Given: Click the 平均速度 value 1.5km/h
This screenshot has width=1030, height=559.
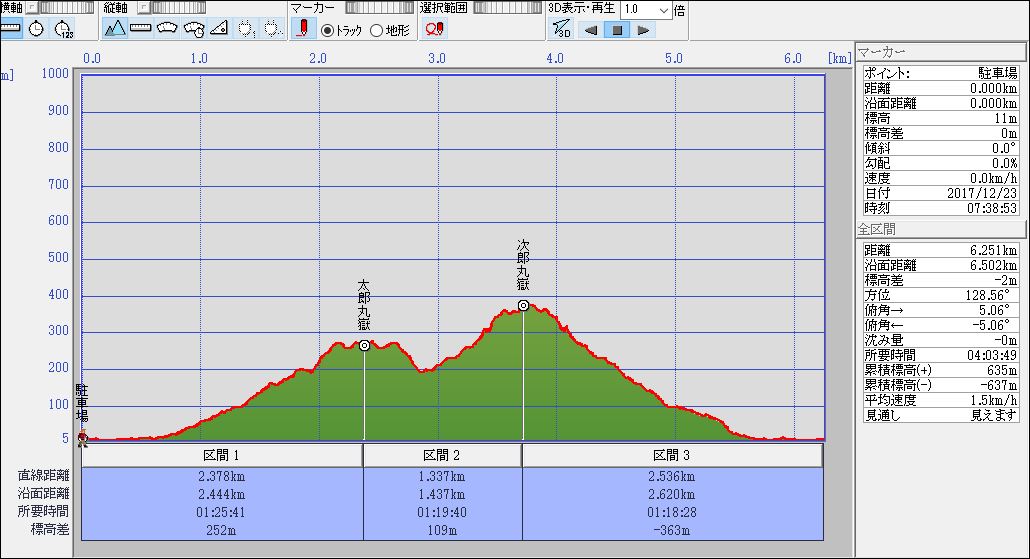Looking at the screenshot, I should pos(995,401).
